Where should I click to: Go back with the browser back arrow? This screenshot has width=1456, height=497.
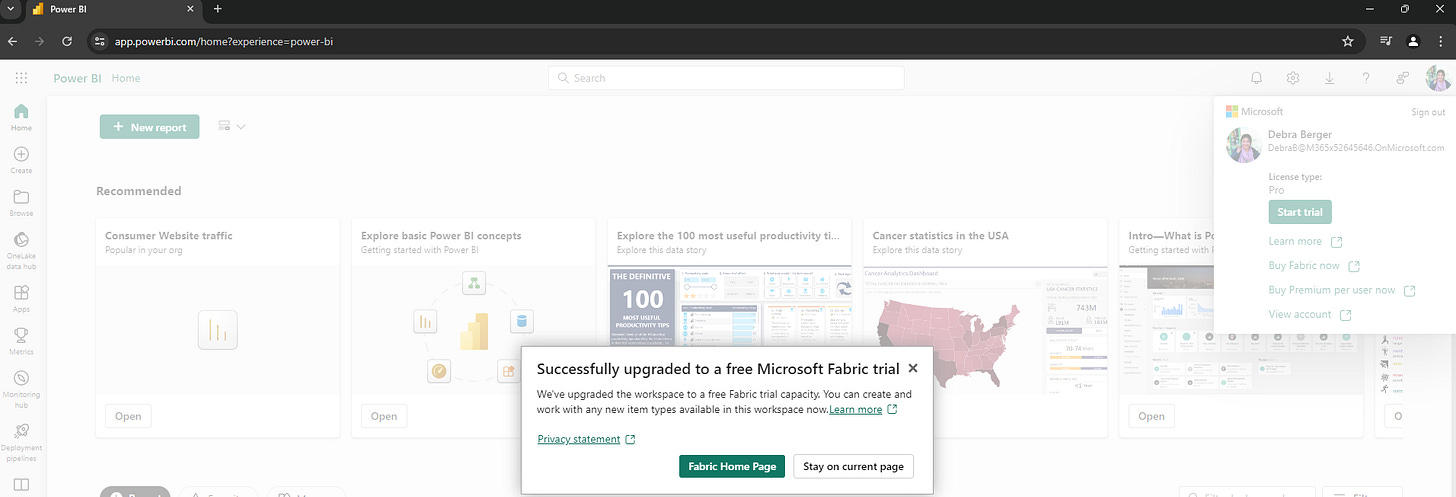point(13,41)
